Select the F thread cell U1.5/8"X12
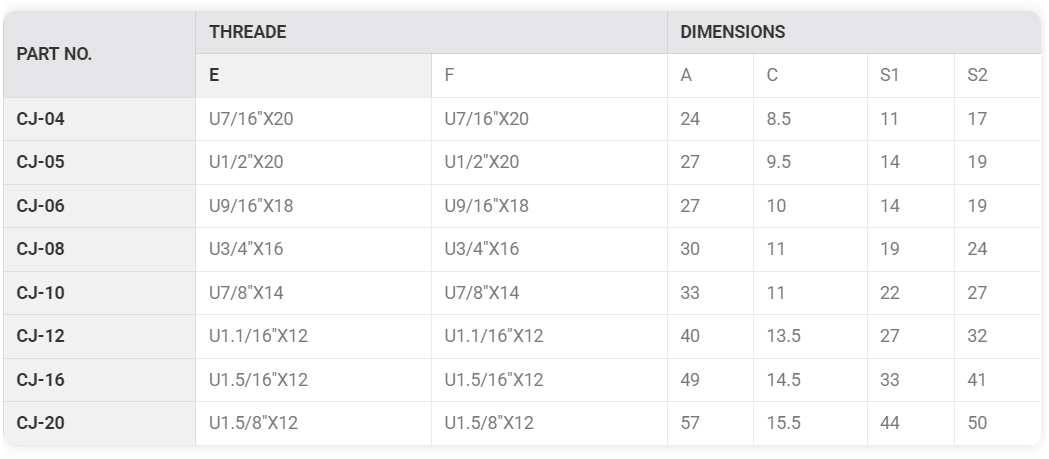 (549, 423)
